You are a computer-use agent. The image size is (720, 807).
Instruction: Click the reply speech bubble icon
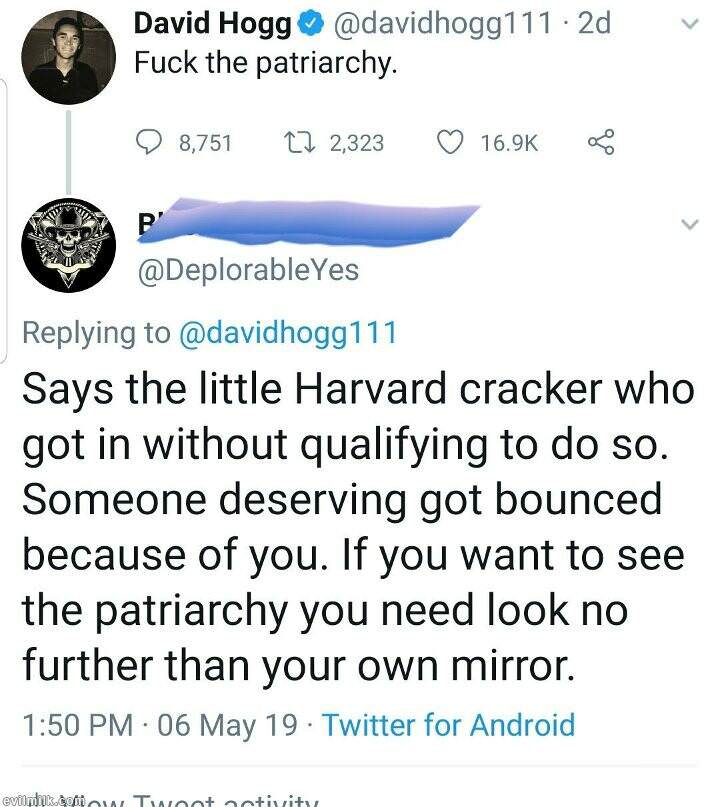pos(149,142)
